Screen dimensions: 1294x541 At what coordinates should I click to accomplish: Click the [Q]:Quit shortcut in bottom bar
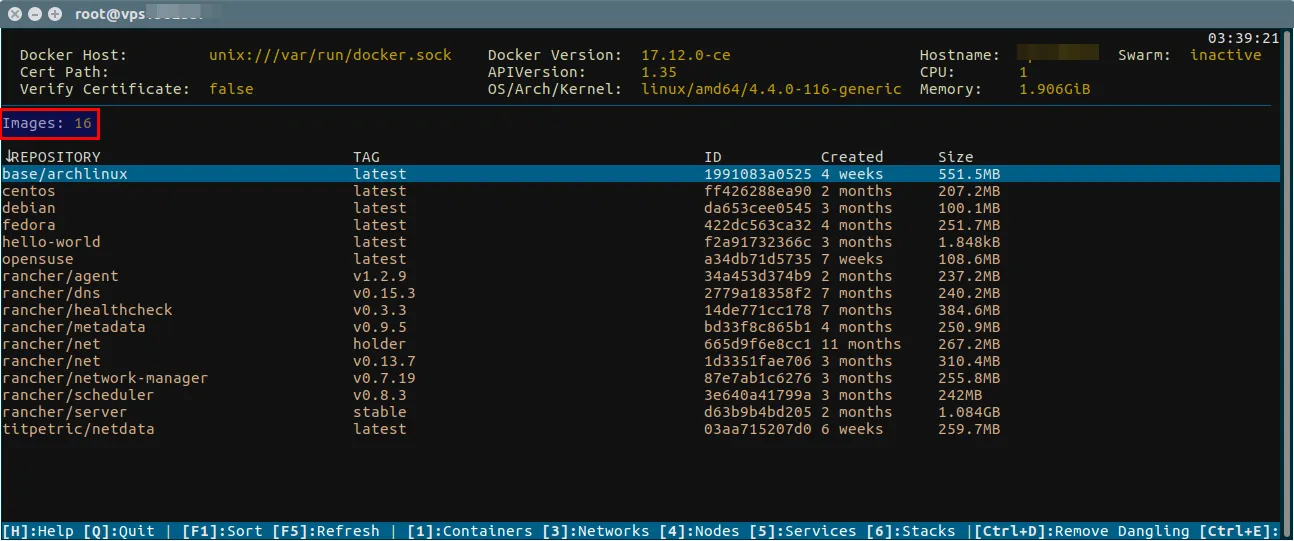click(x=119, y=531)
